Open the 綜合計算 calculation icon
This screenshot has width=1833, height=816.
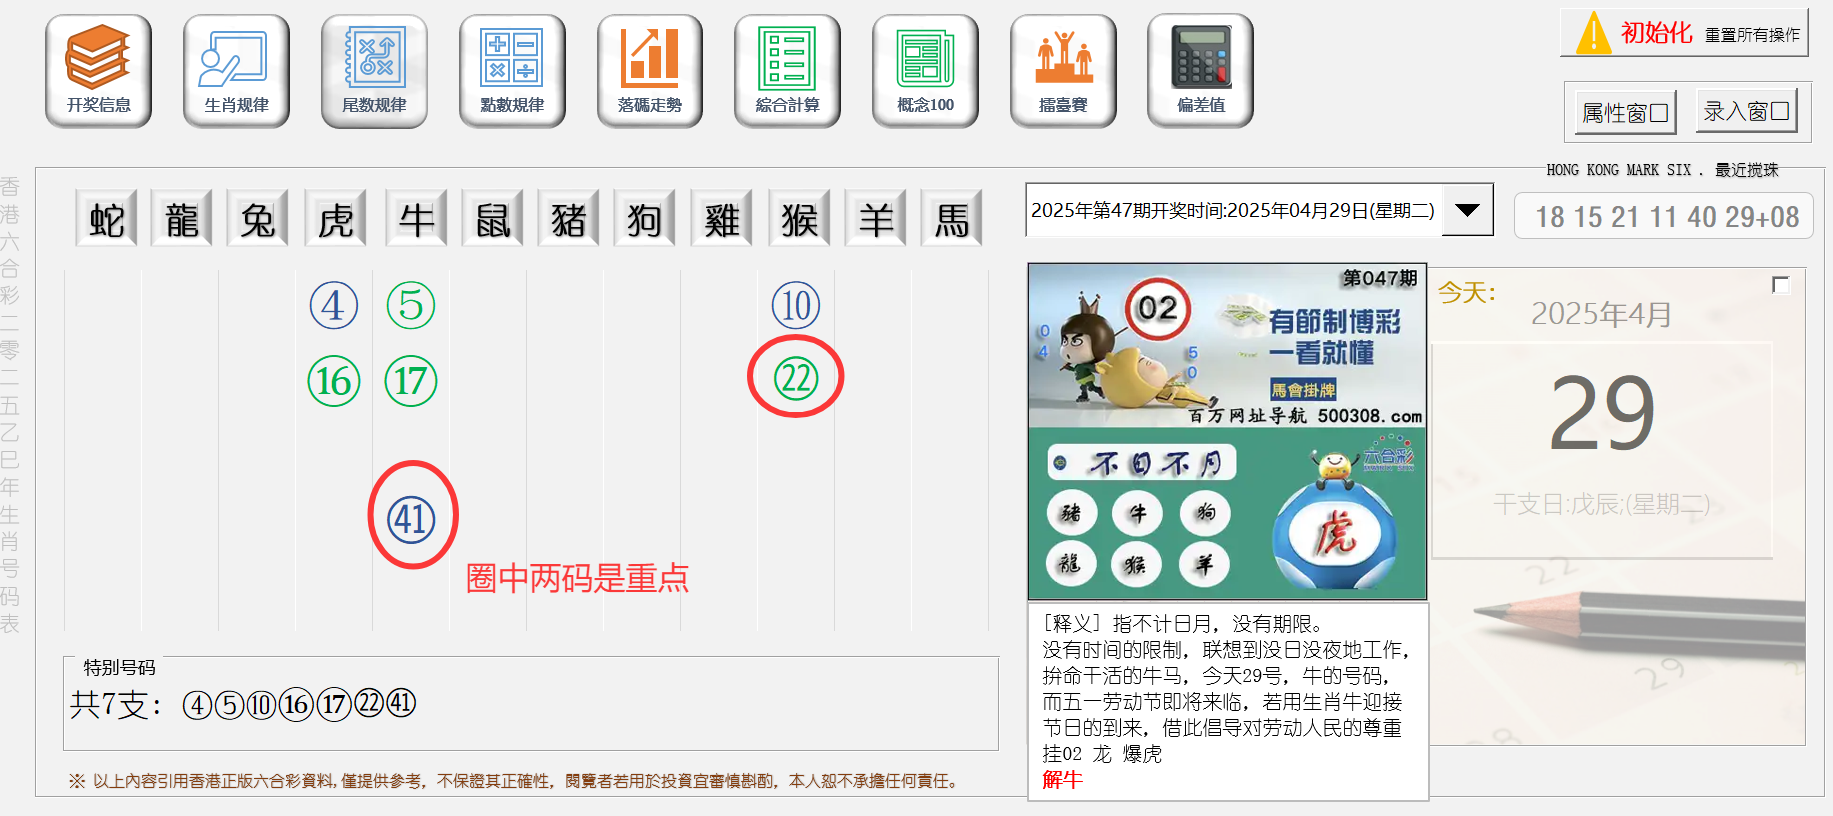pos(787,70)
